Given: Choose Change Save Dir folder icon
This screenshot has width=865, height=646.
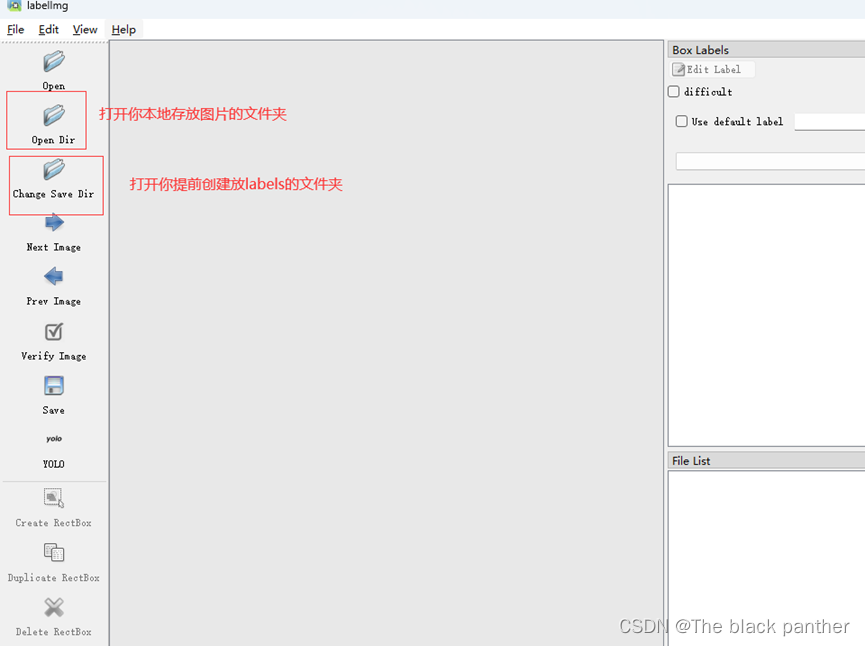Looking at the screenshot, I should click(54, 169).
